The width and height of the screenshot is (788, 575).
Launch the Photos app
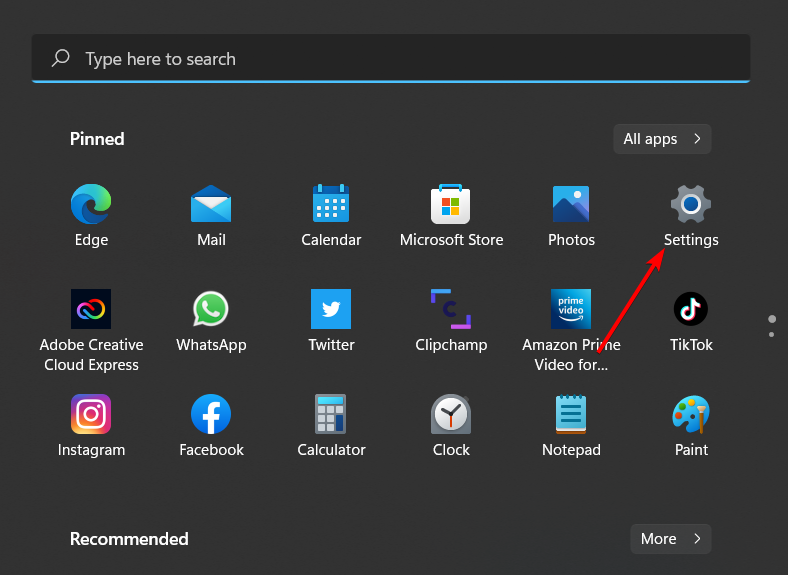[x=571, y=204]
